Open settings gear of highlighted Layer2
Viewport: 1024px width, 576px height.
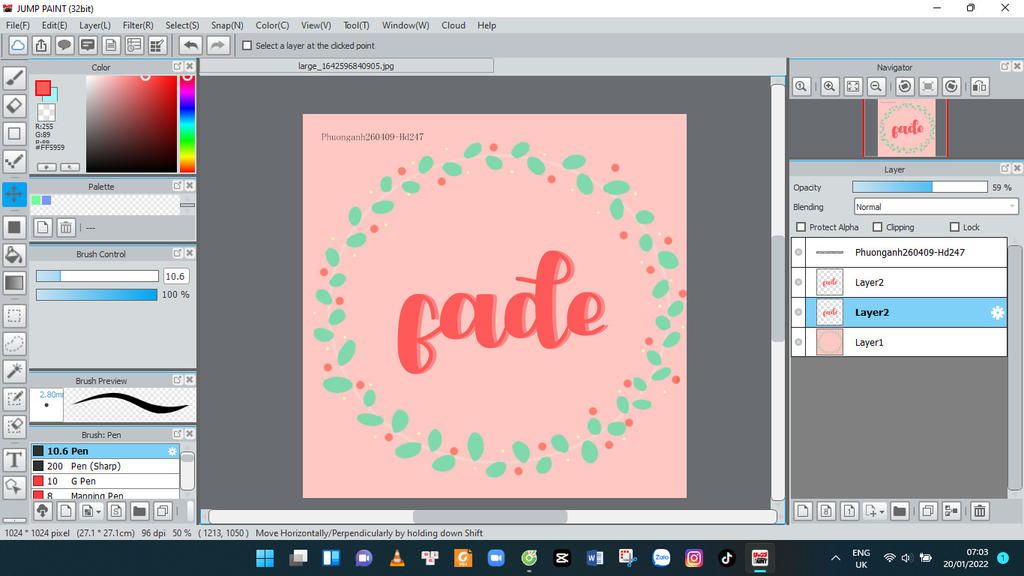click(997, 313)
